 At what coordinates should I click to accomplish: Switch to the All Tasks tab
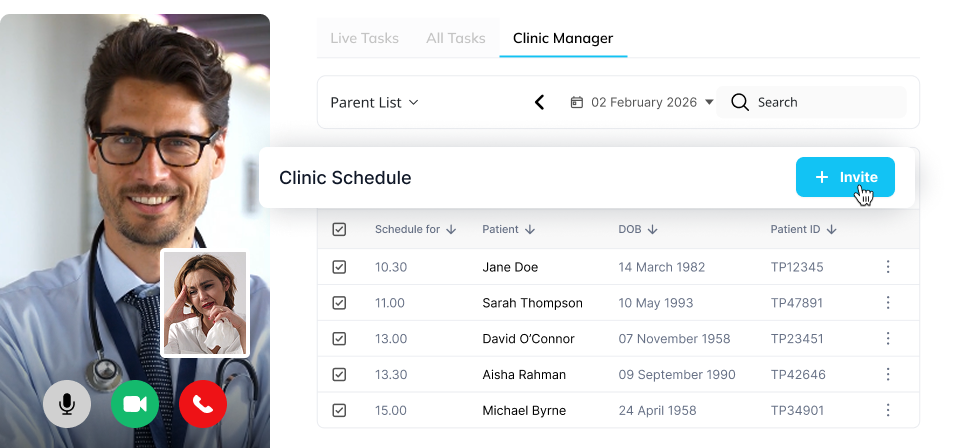pyautogui.click(x=455, y=38)
